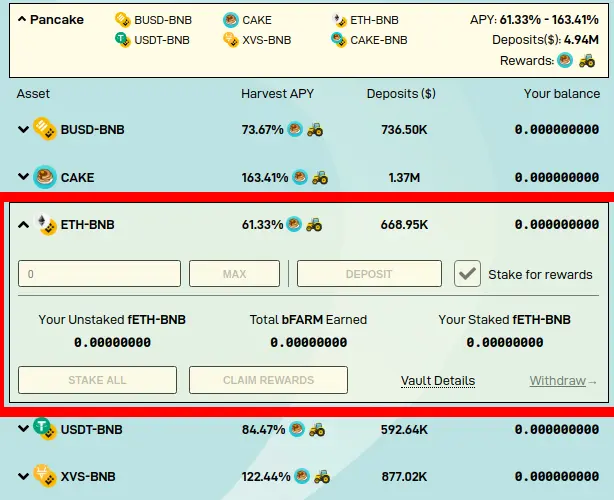Click the 4.94M total deposits figure
This screenshot has height=500, width=614.
(x=581, y=40)
